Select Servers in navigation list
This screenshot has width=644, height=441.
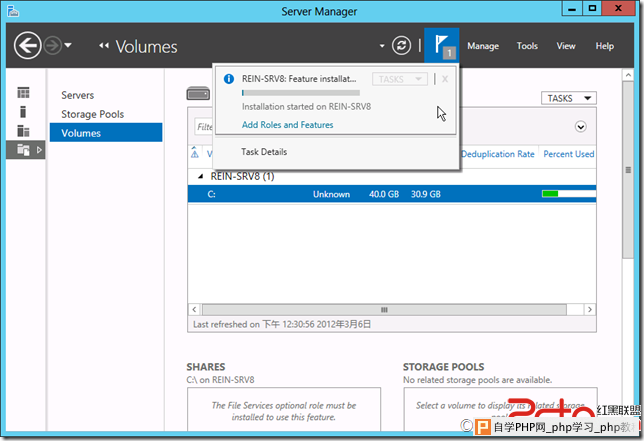pyautogui.click(x=78, y=95)
